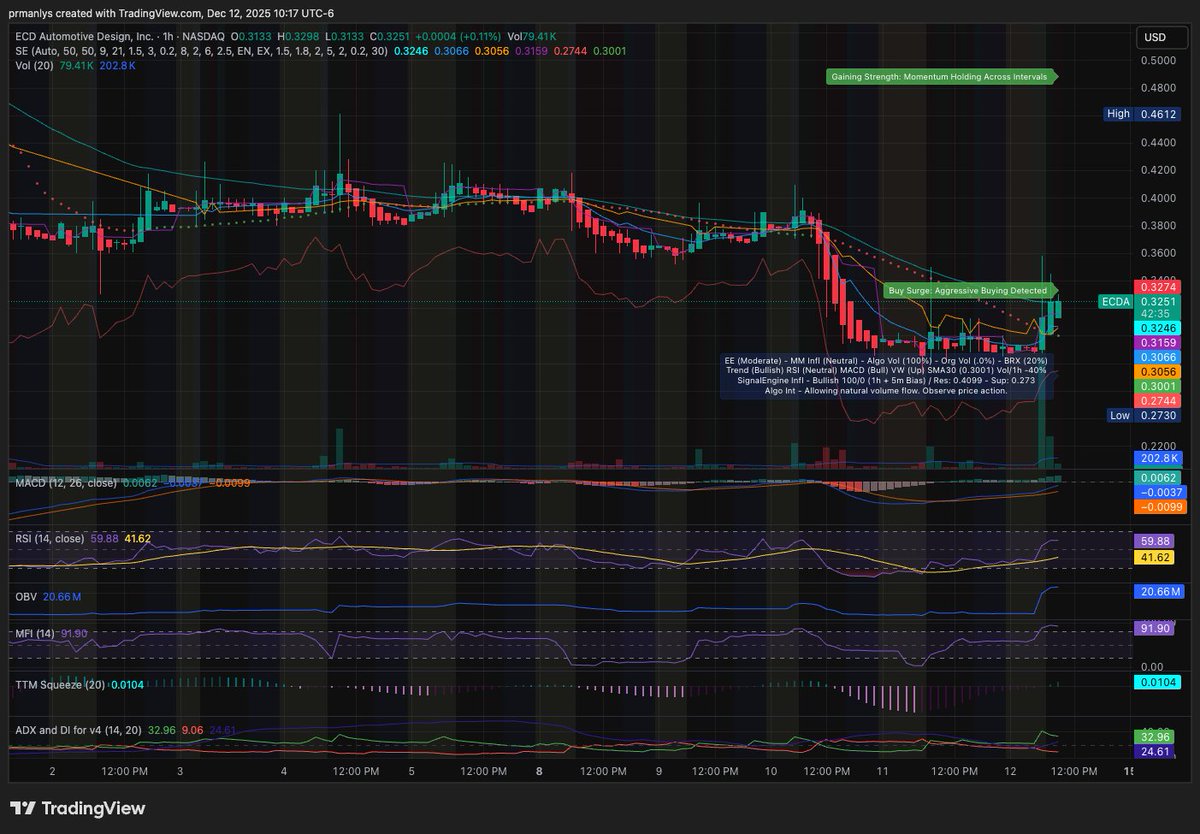Viewport: 1200px width, 834px height.
Task: Click the 24.61 ADX axis tag
Action: [1156, 751]
